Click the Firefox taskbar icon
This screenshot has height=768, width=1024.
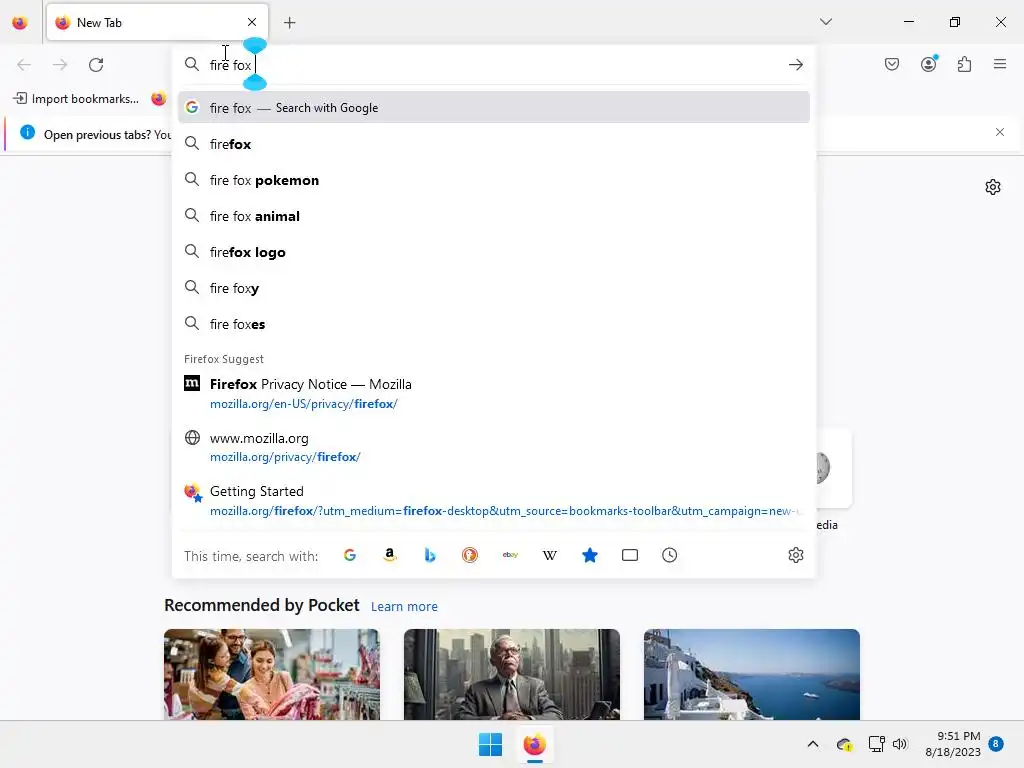point(534,744)
